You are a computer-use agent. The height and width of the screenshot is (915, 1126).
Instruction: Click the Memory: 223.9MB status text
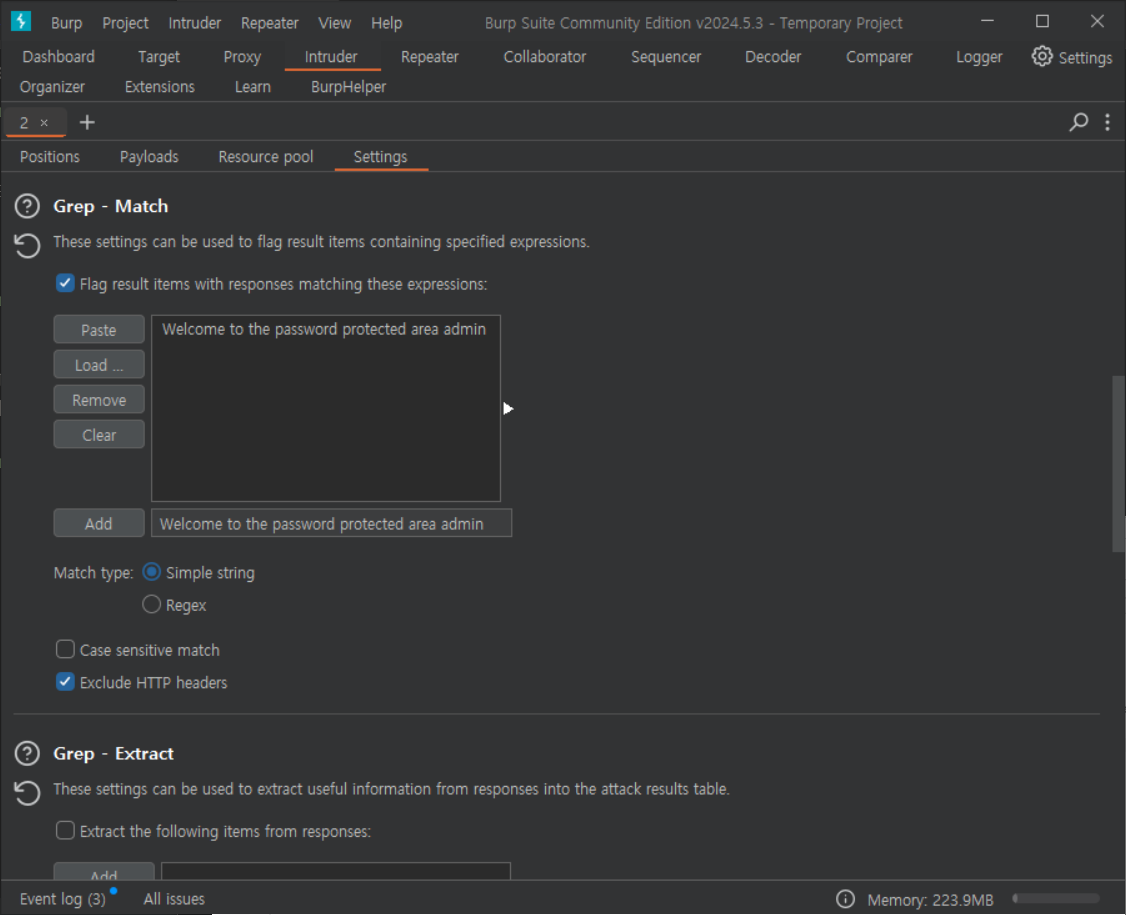(930, 900)
